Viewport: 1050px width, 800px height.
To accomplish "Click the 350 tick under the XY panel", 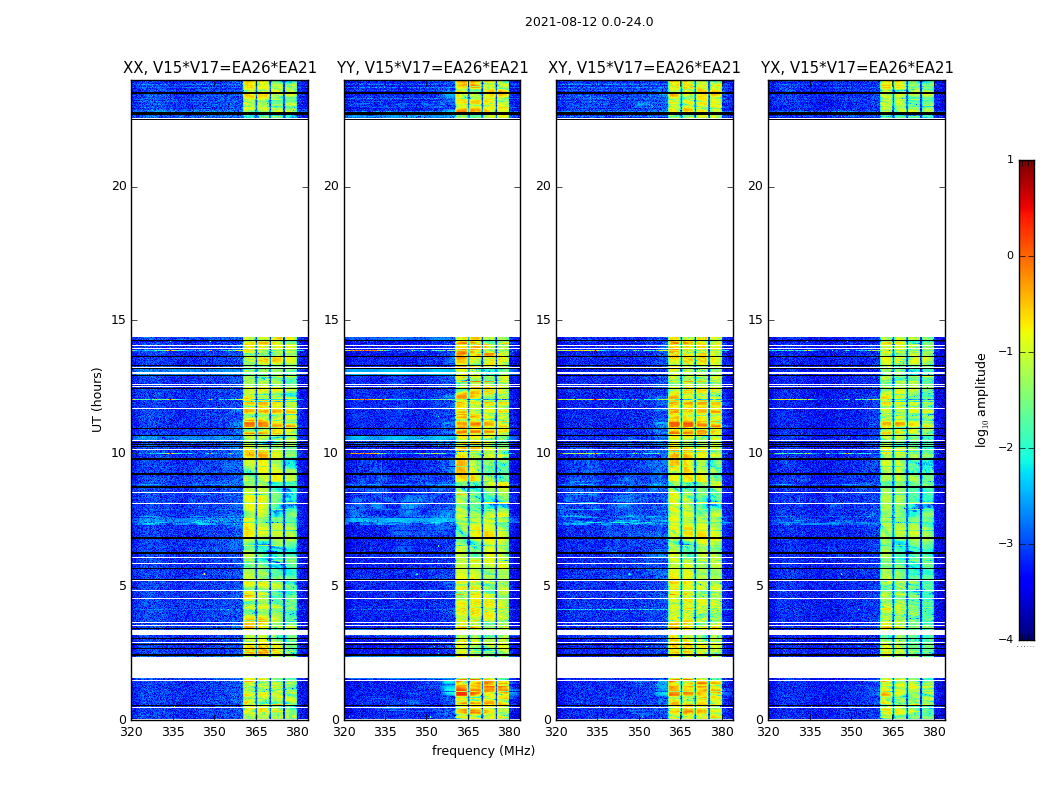I will point(638,732).
